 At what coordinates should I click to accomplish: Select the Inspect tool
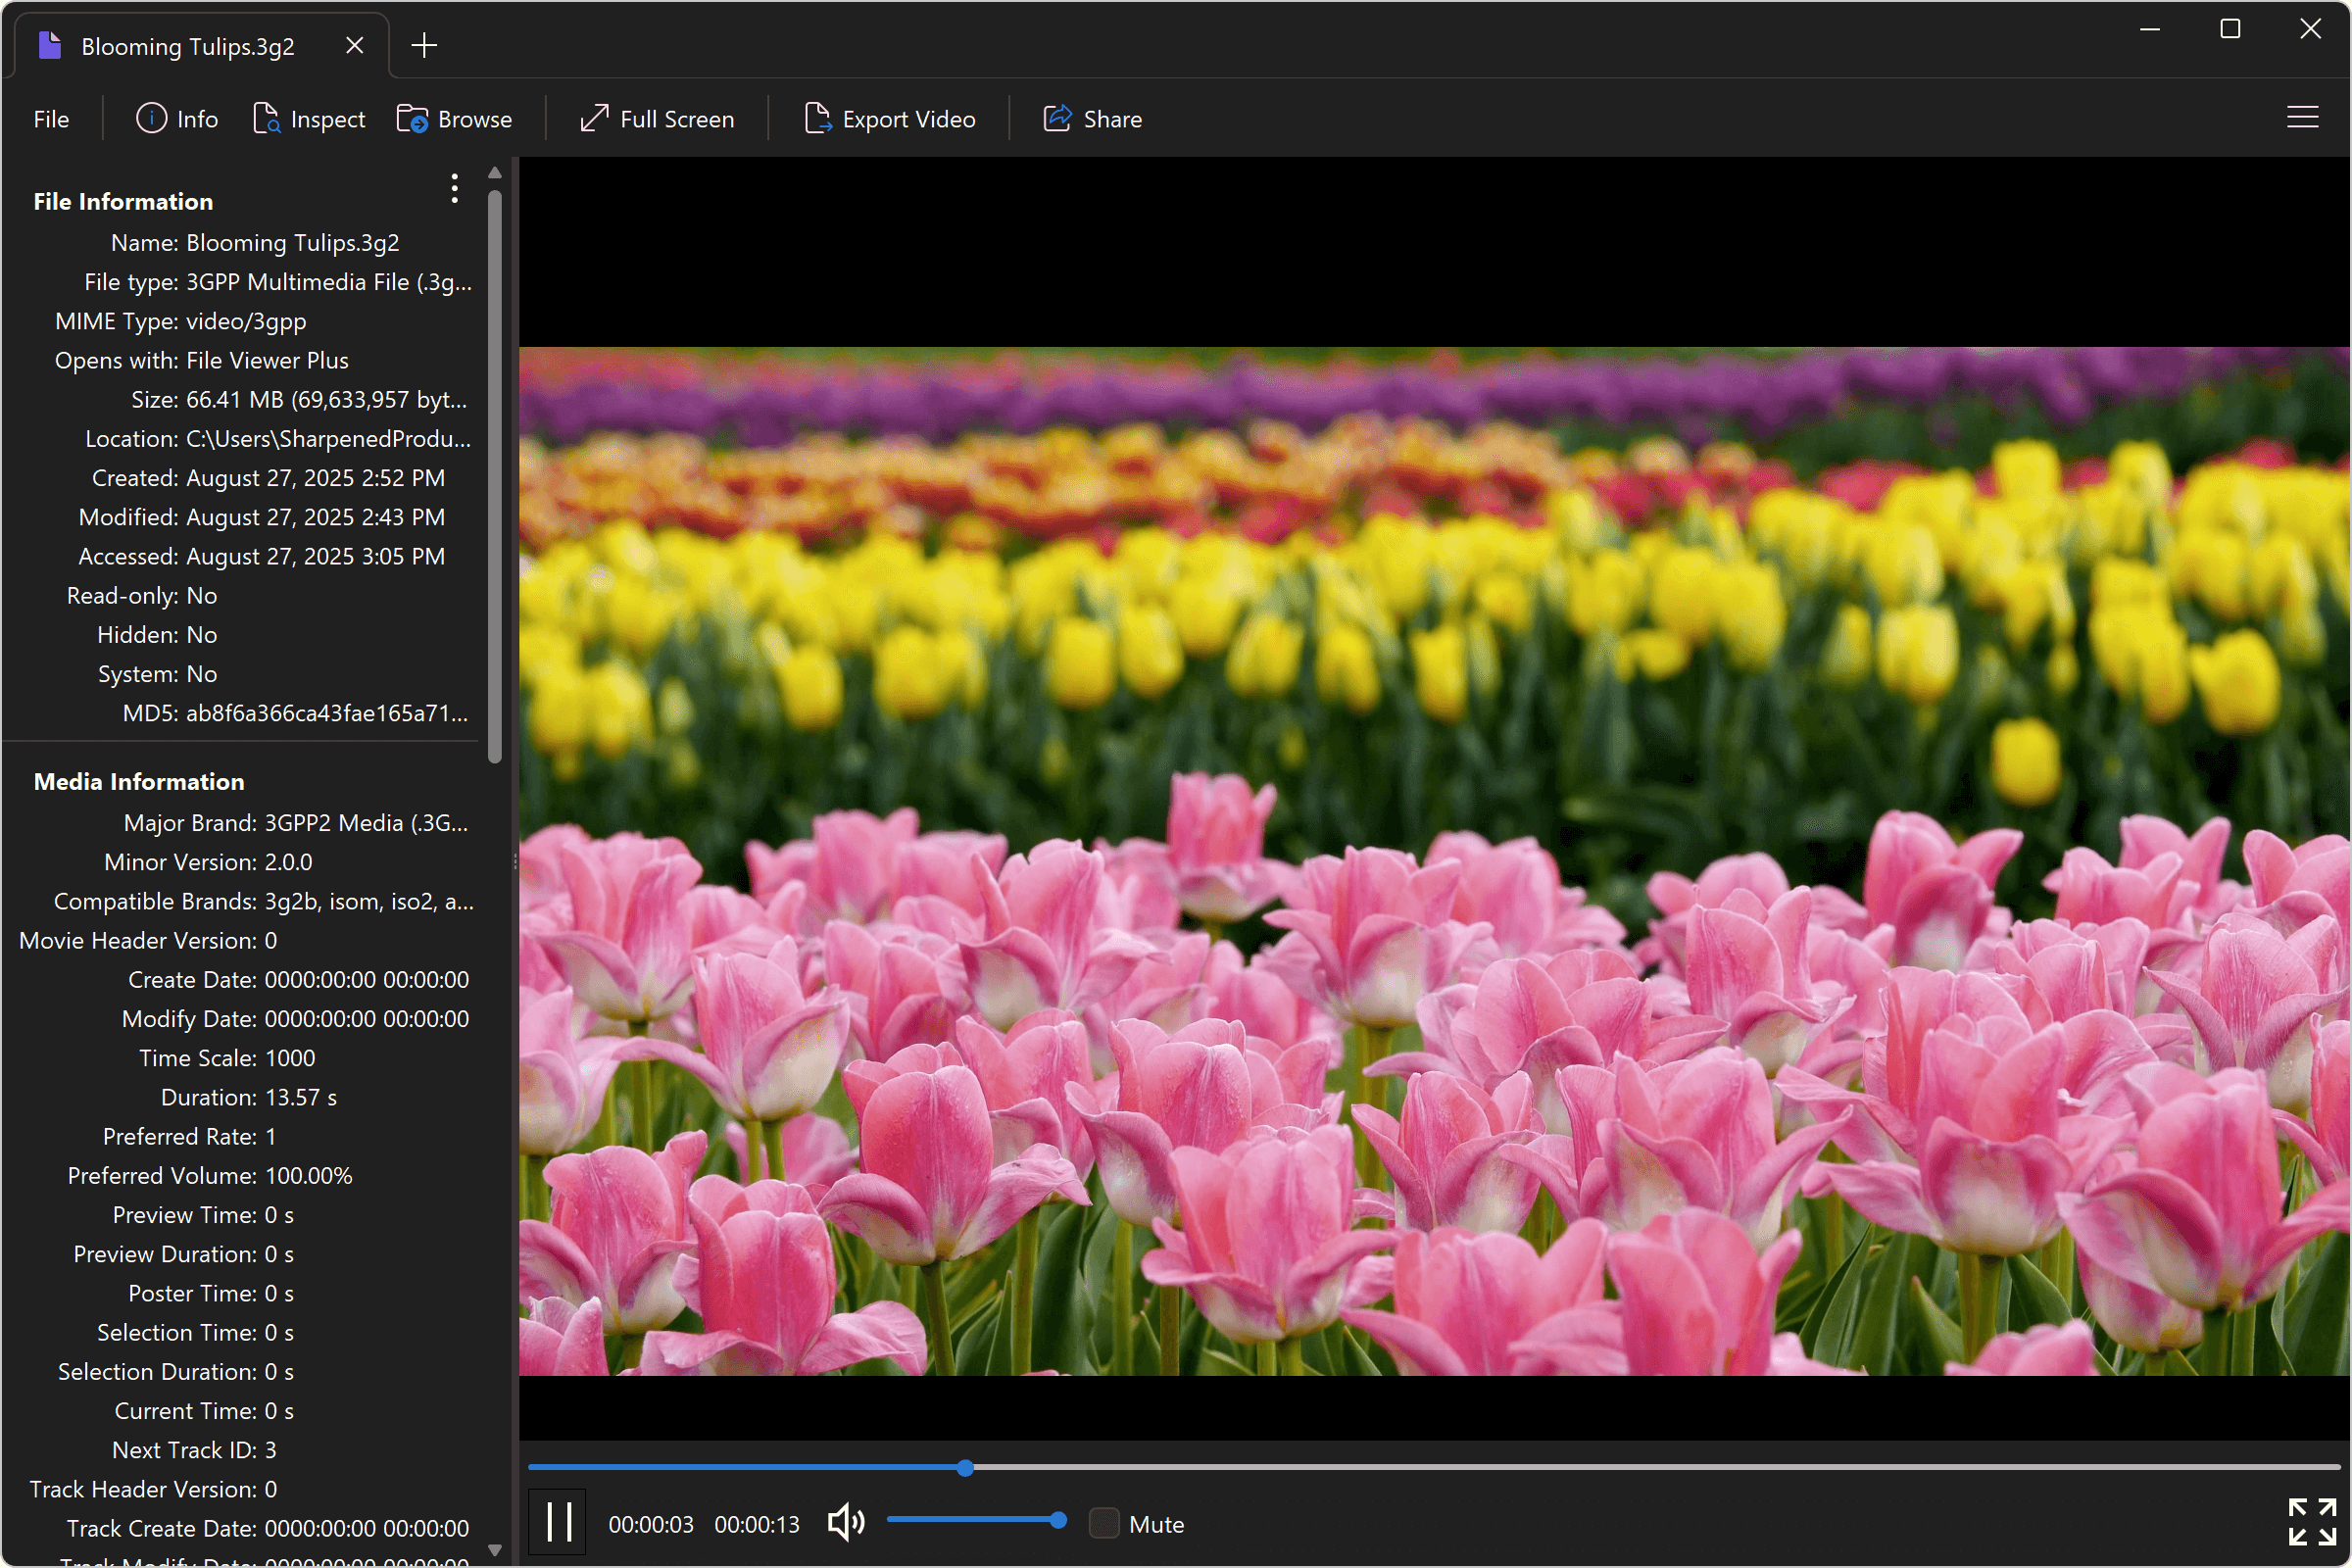(310, 118)
